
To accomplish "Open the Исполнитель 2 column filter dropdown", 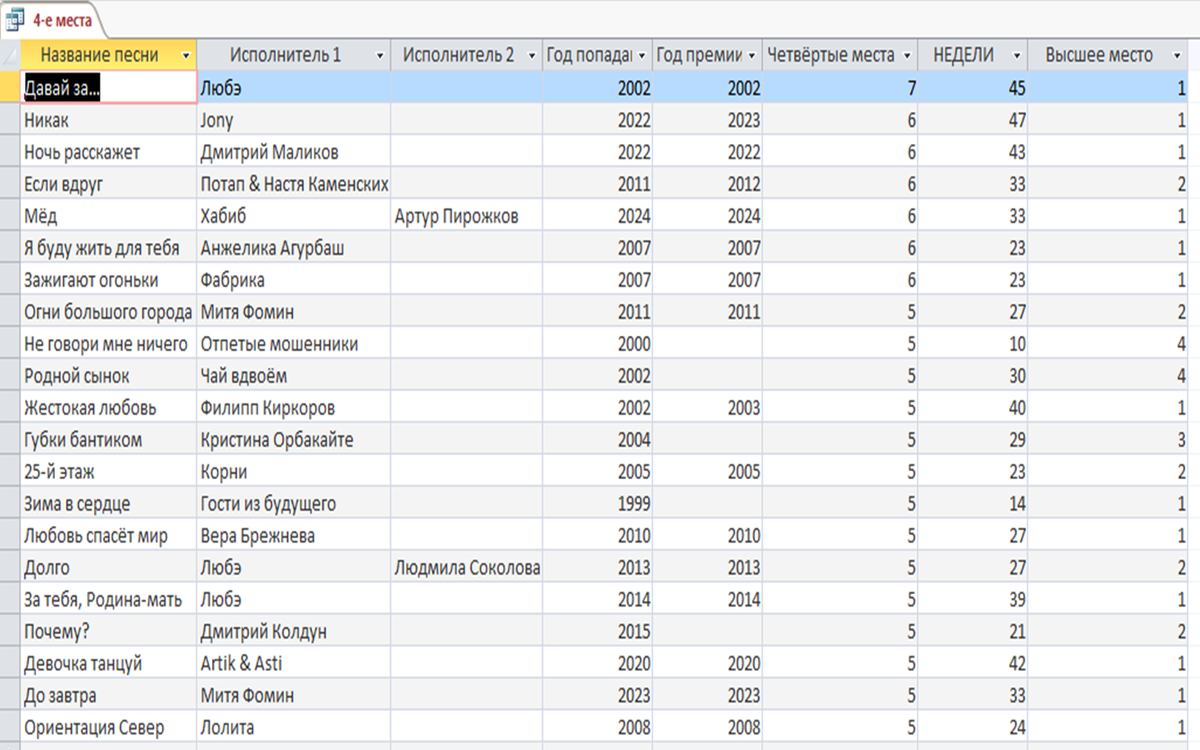I will 531,55.
